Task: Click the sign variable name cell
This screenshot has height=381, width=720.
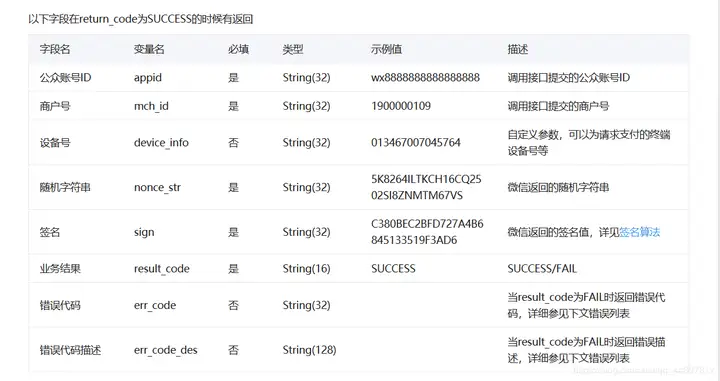Action: pos(144,232)
